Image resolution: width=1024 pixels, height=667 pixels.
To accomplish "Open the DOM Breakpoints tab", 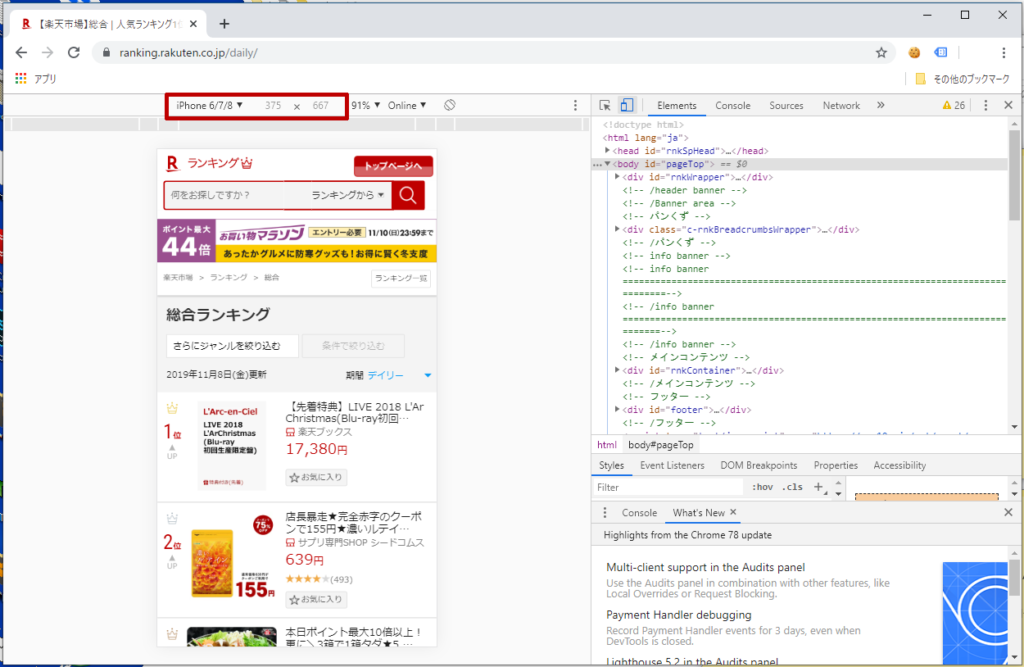I will point(759,465).
